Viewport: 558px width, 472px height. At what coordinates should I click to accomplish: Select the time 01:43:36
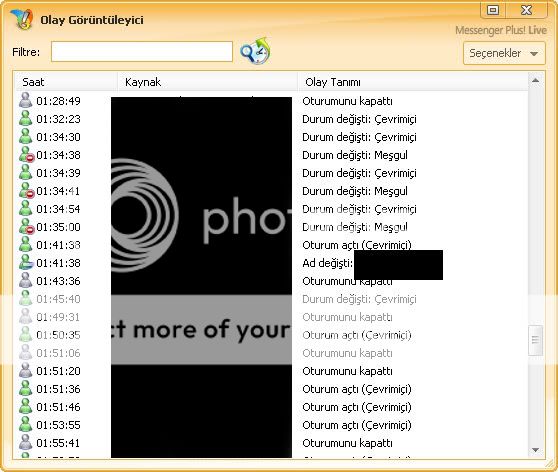58,281
